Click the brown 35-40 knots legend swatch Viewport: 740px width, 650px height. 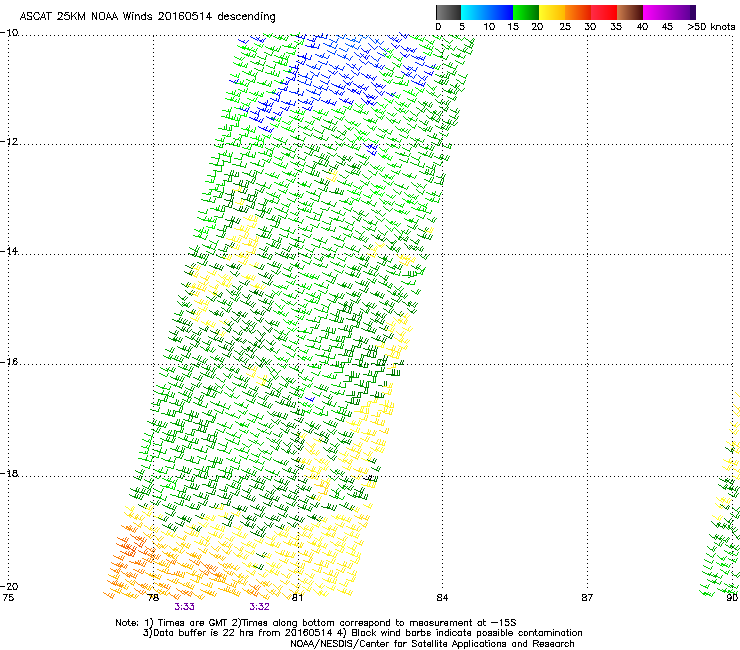pyautogui.click(x=630, y=12)
